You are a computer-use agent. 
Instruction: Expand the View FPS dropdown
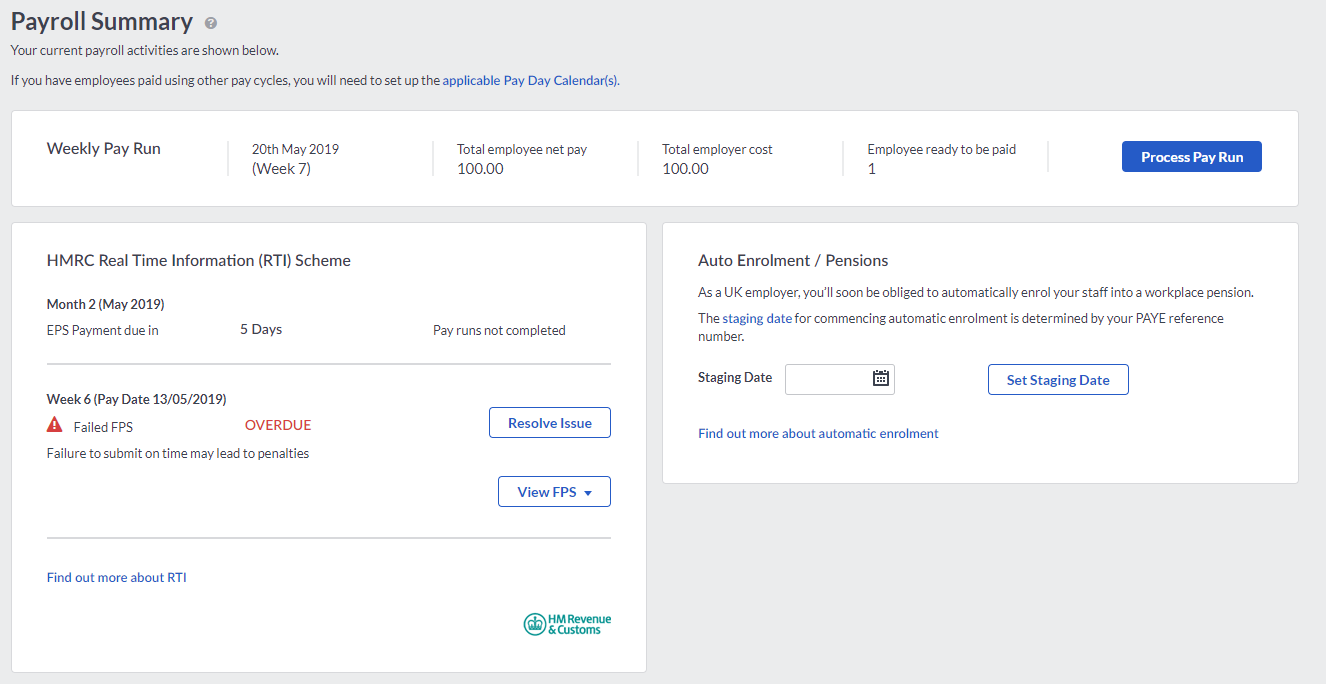[554, 492]
